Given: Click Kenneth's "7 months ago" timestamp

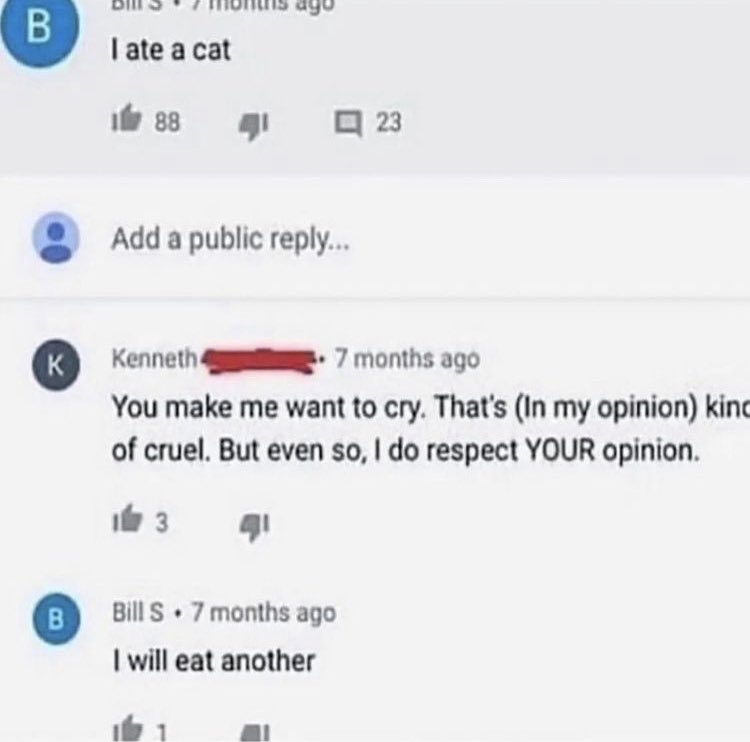Looking at the screenshot, I should (407, 359).
